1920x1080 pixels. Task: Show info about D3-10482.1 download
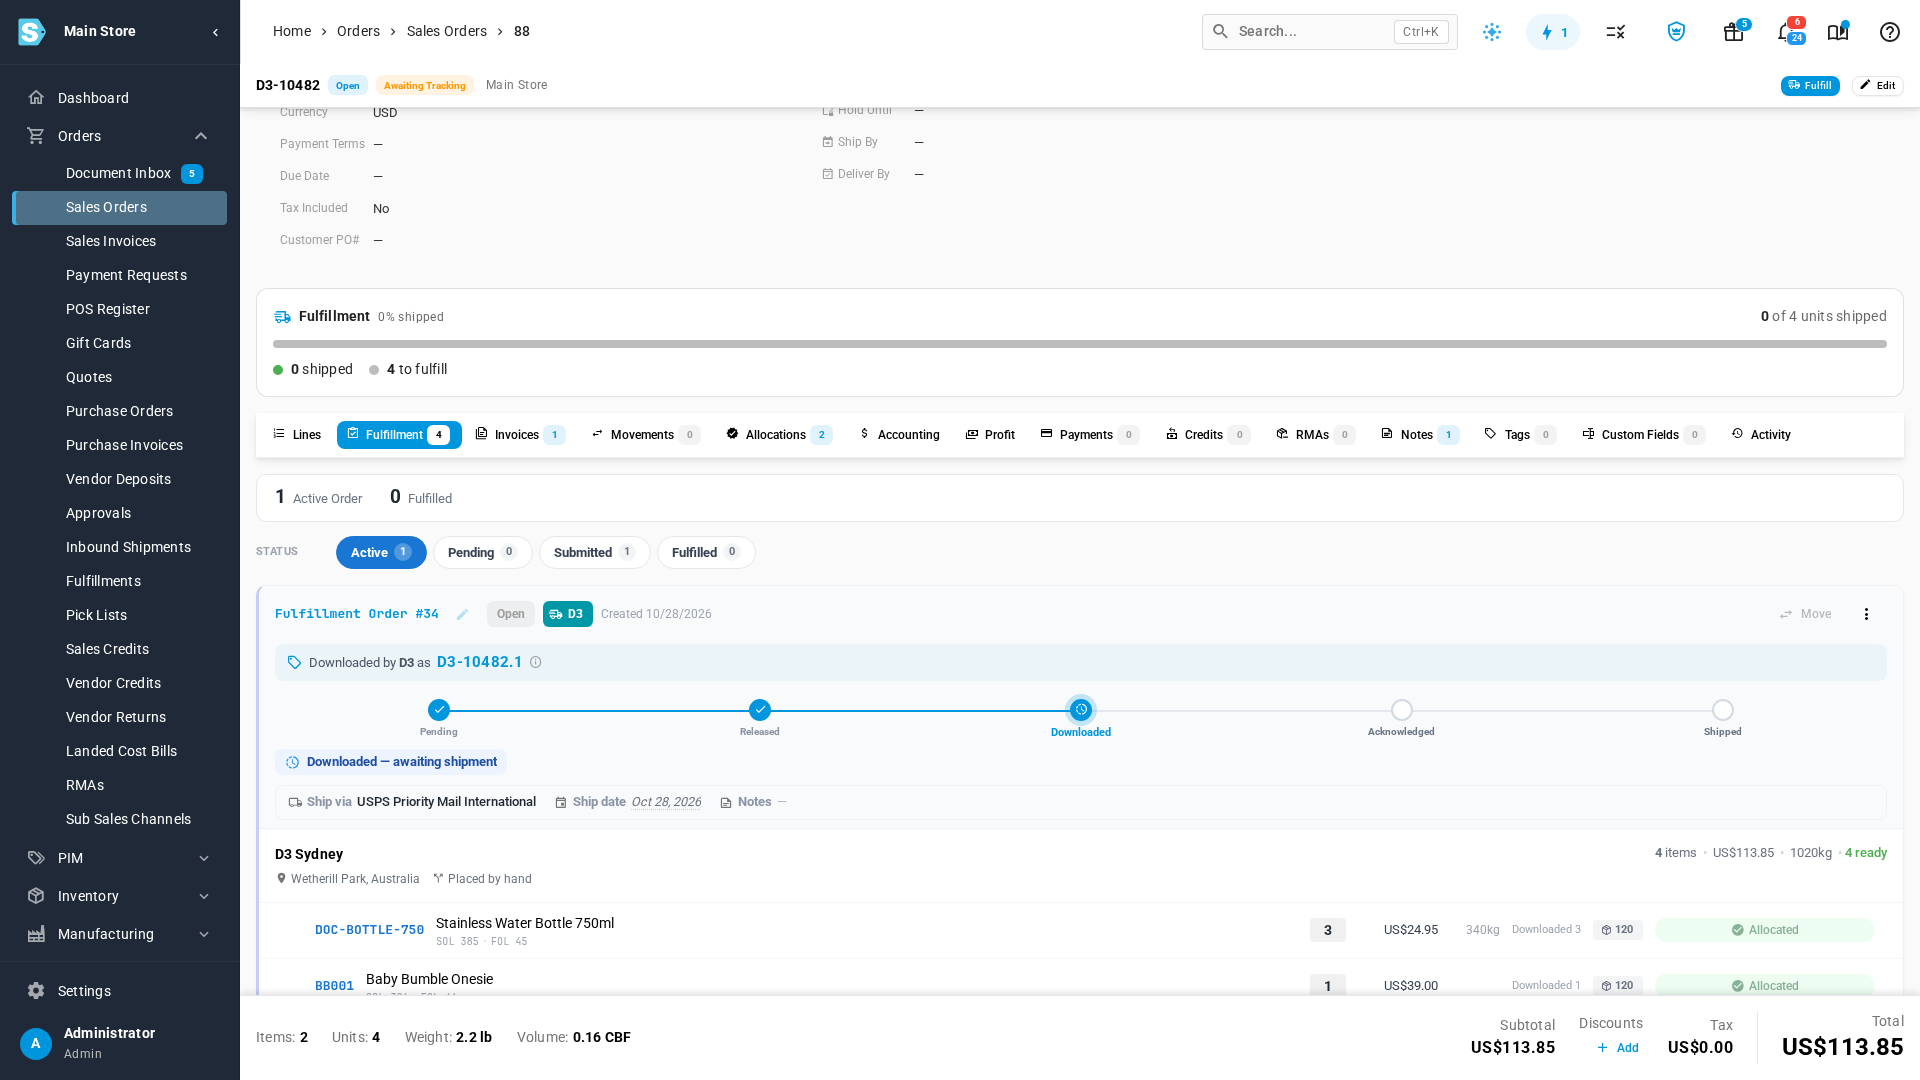coord(536,663)
